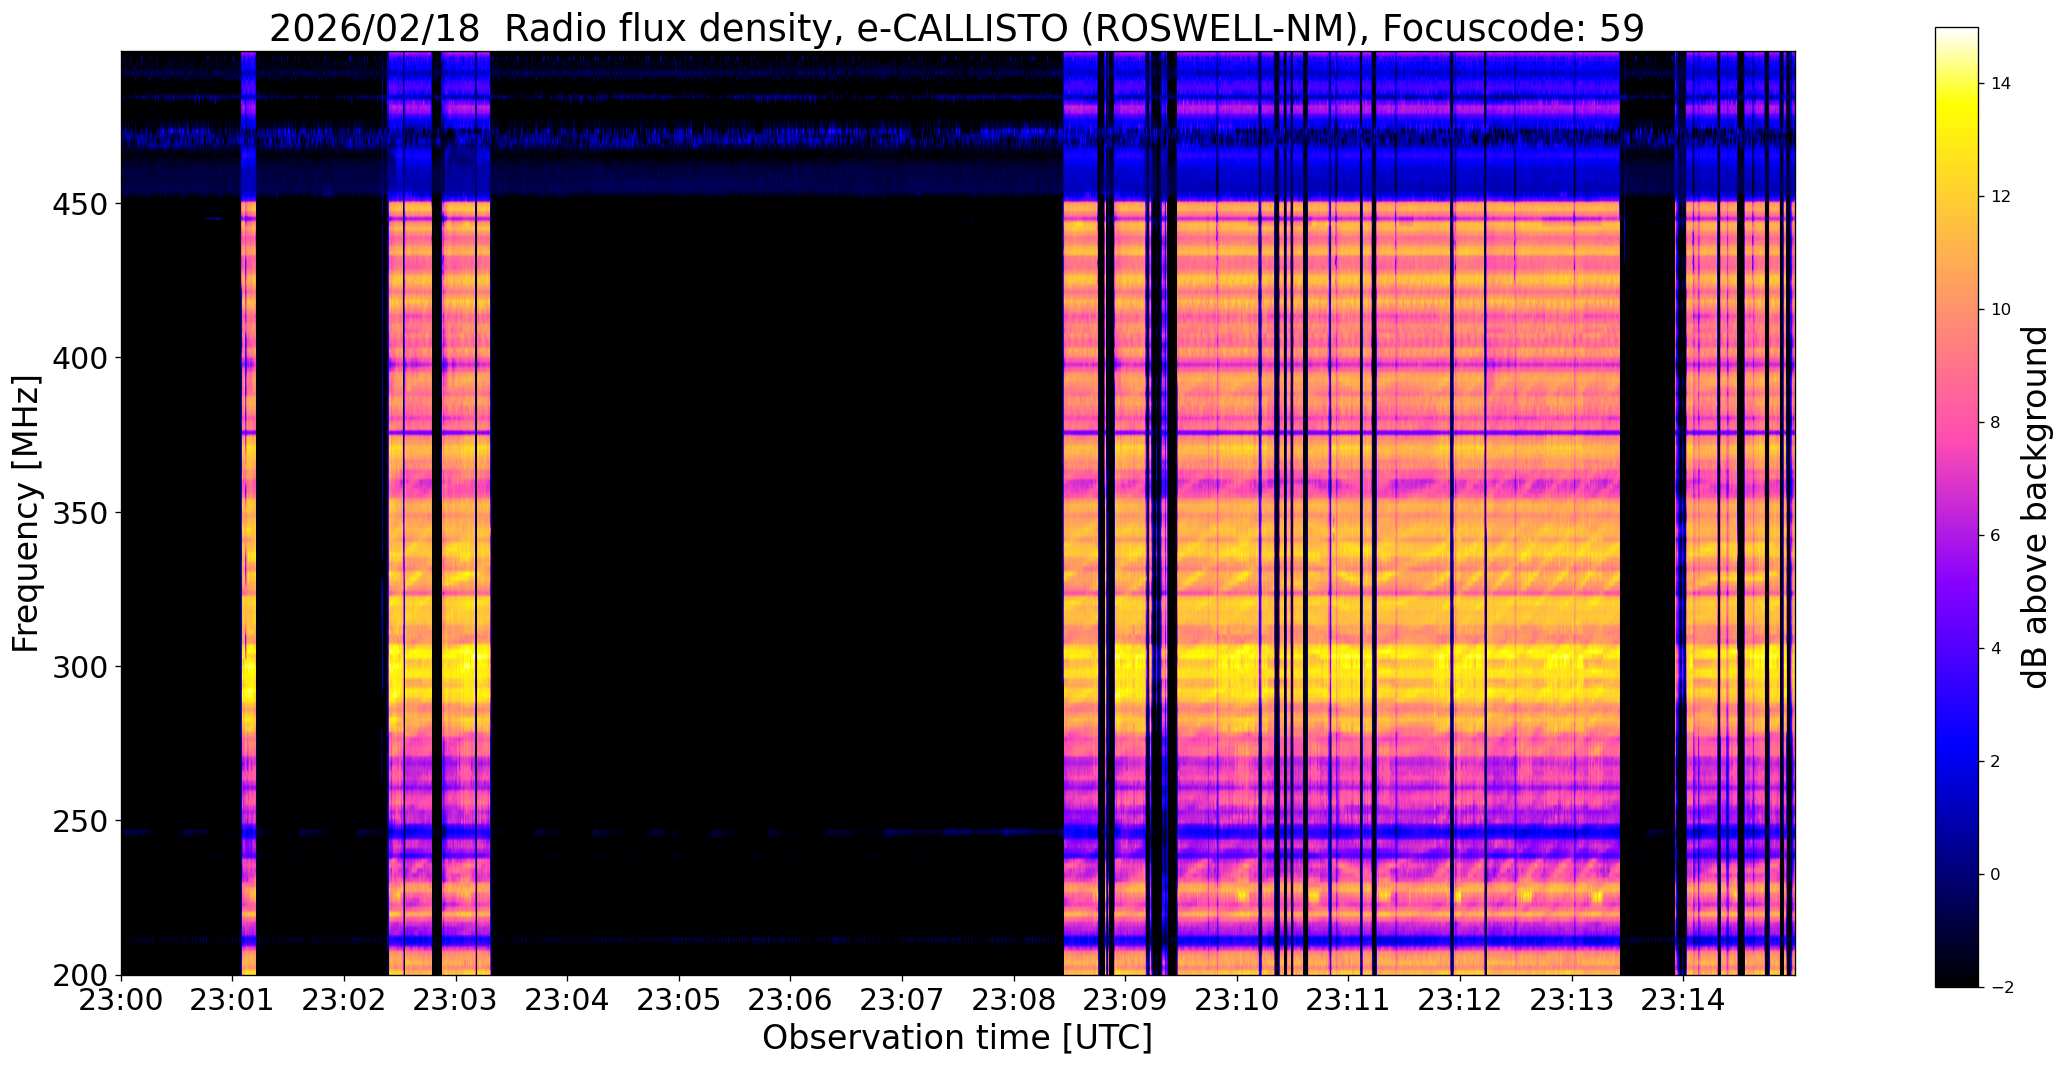
Task: Click the 23:07 time tick label
Action: 903,1000
